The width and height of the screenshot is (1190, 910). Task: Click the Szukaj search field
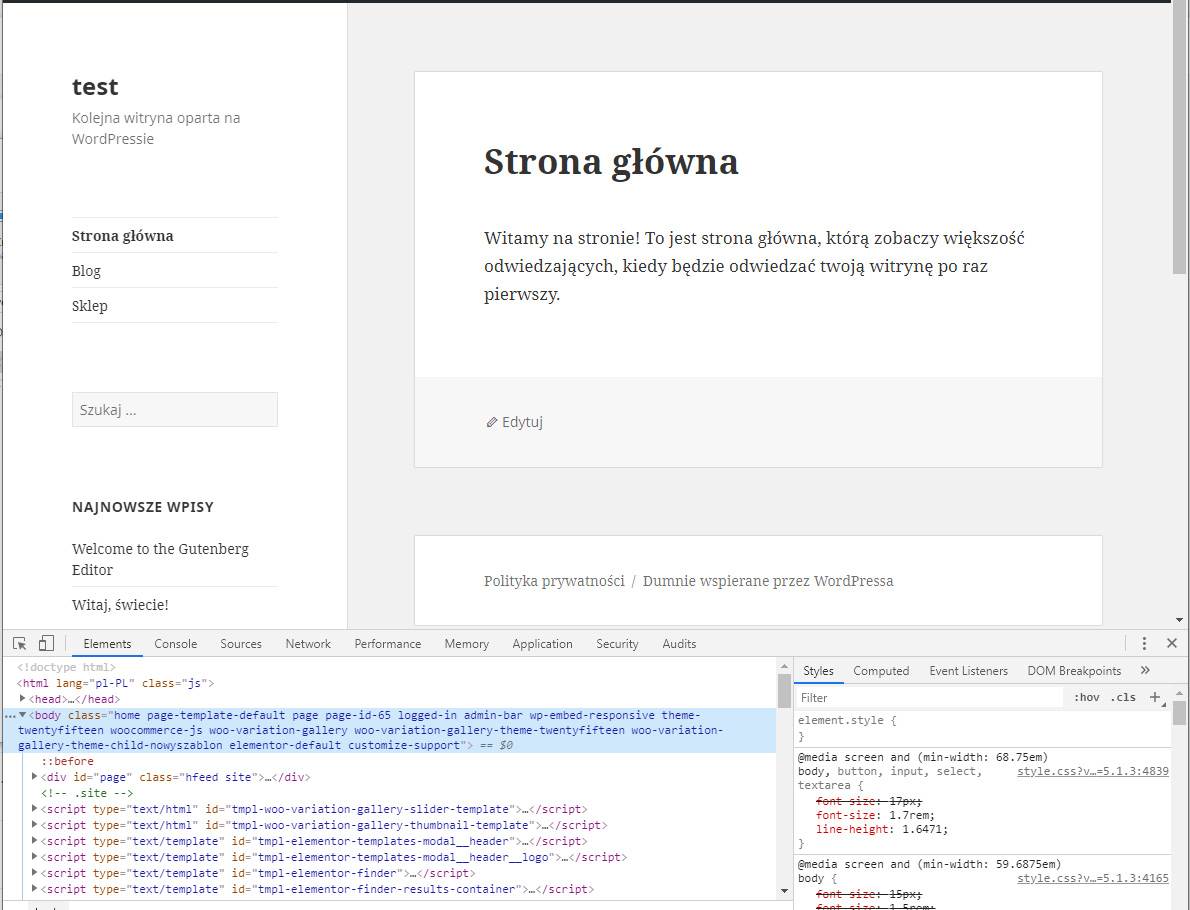tap(174, 410)
